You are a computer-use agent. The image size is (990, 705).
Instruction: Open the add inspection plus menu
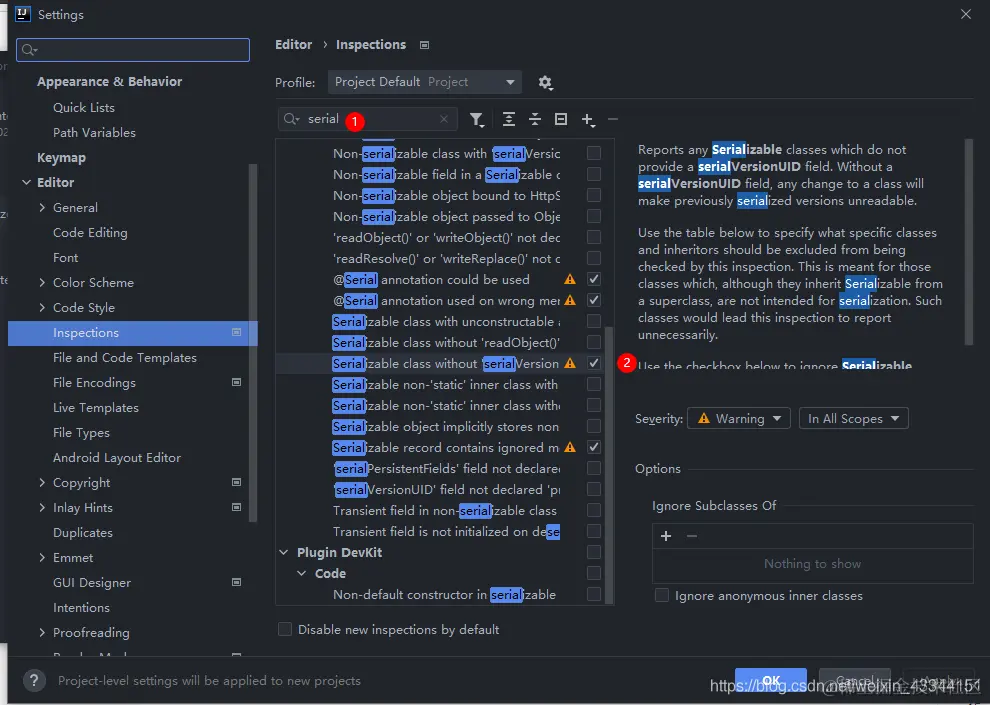[588, 120]
